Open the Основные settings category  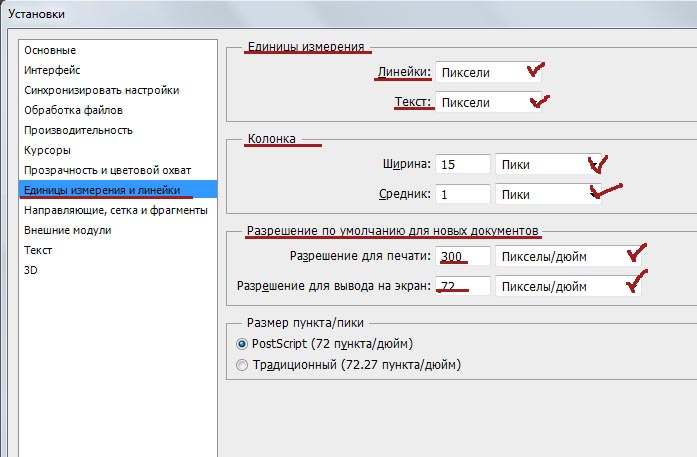[x=50, y=50]
